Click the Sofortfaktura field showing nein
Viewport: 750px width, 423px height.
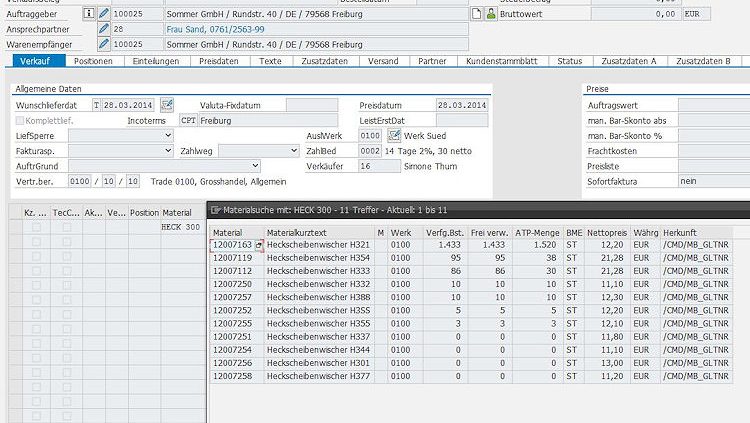[x=714, y=181]
